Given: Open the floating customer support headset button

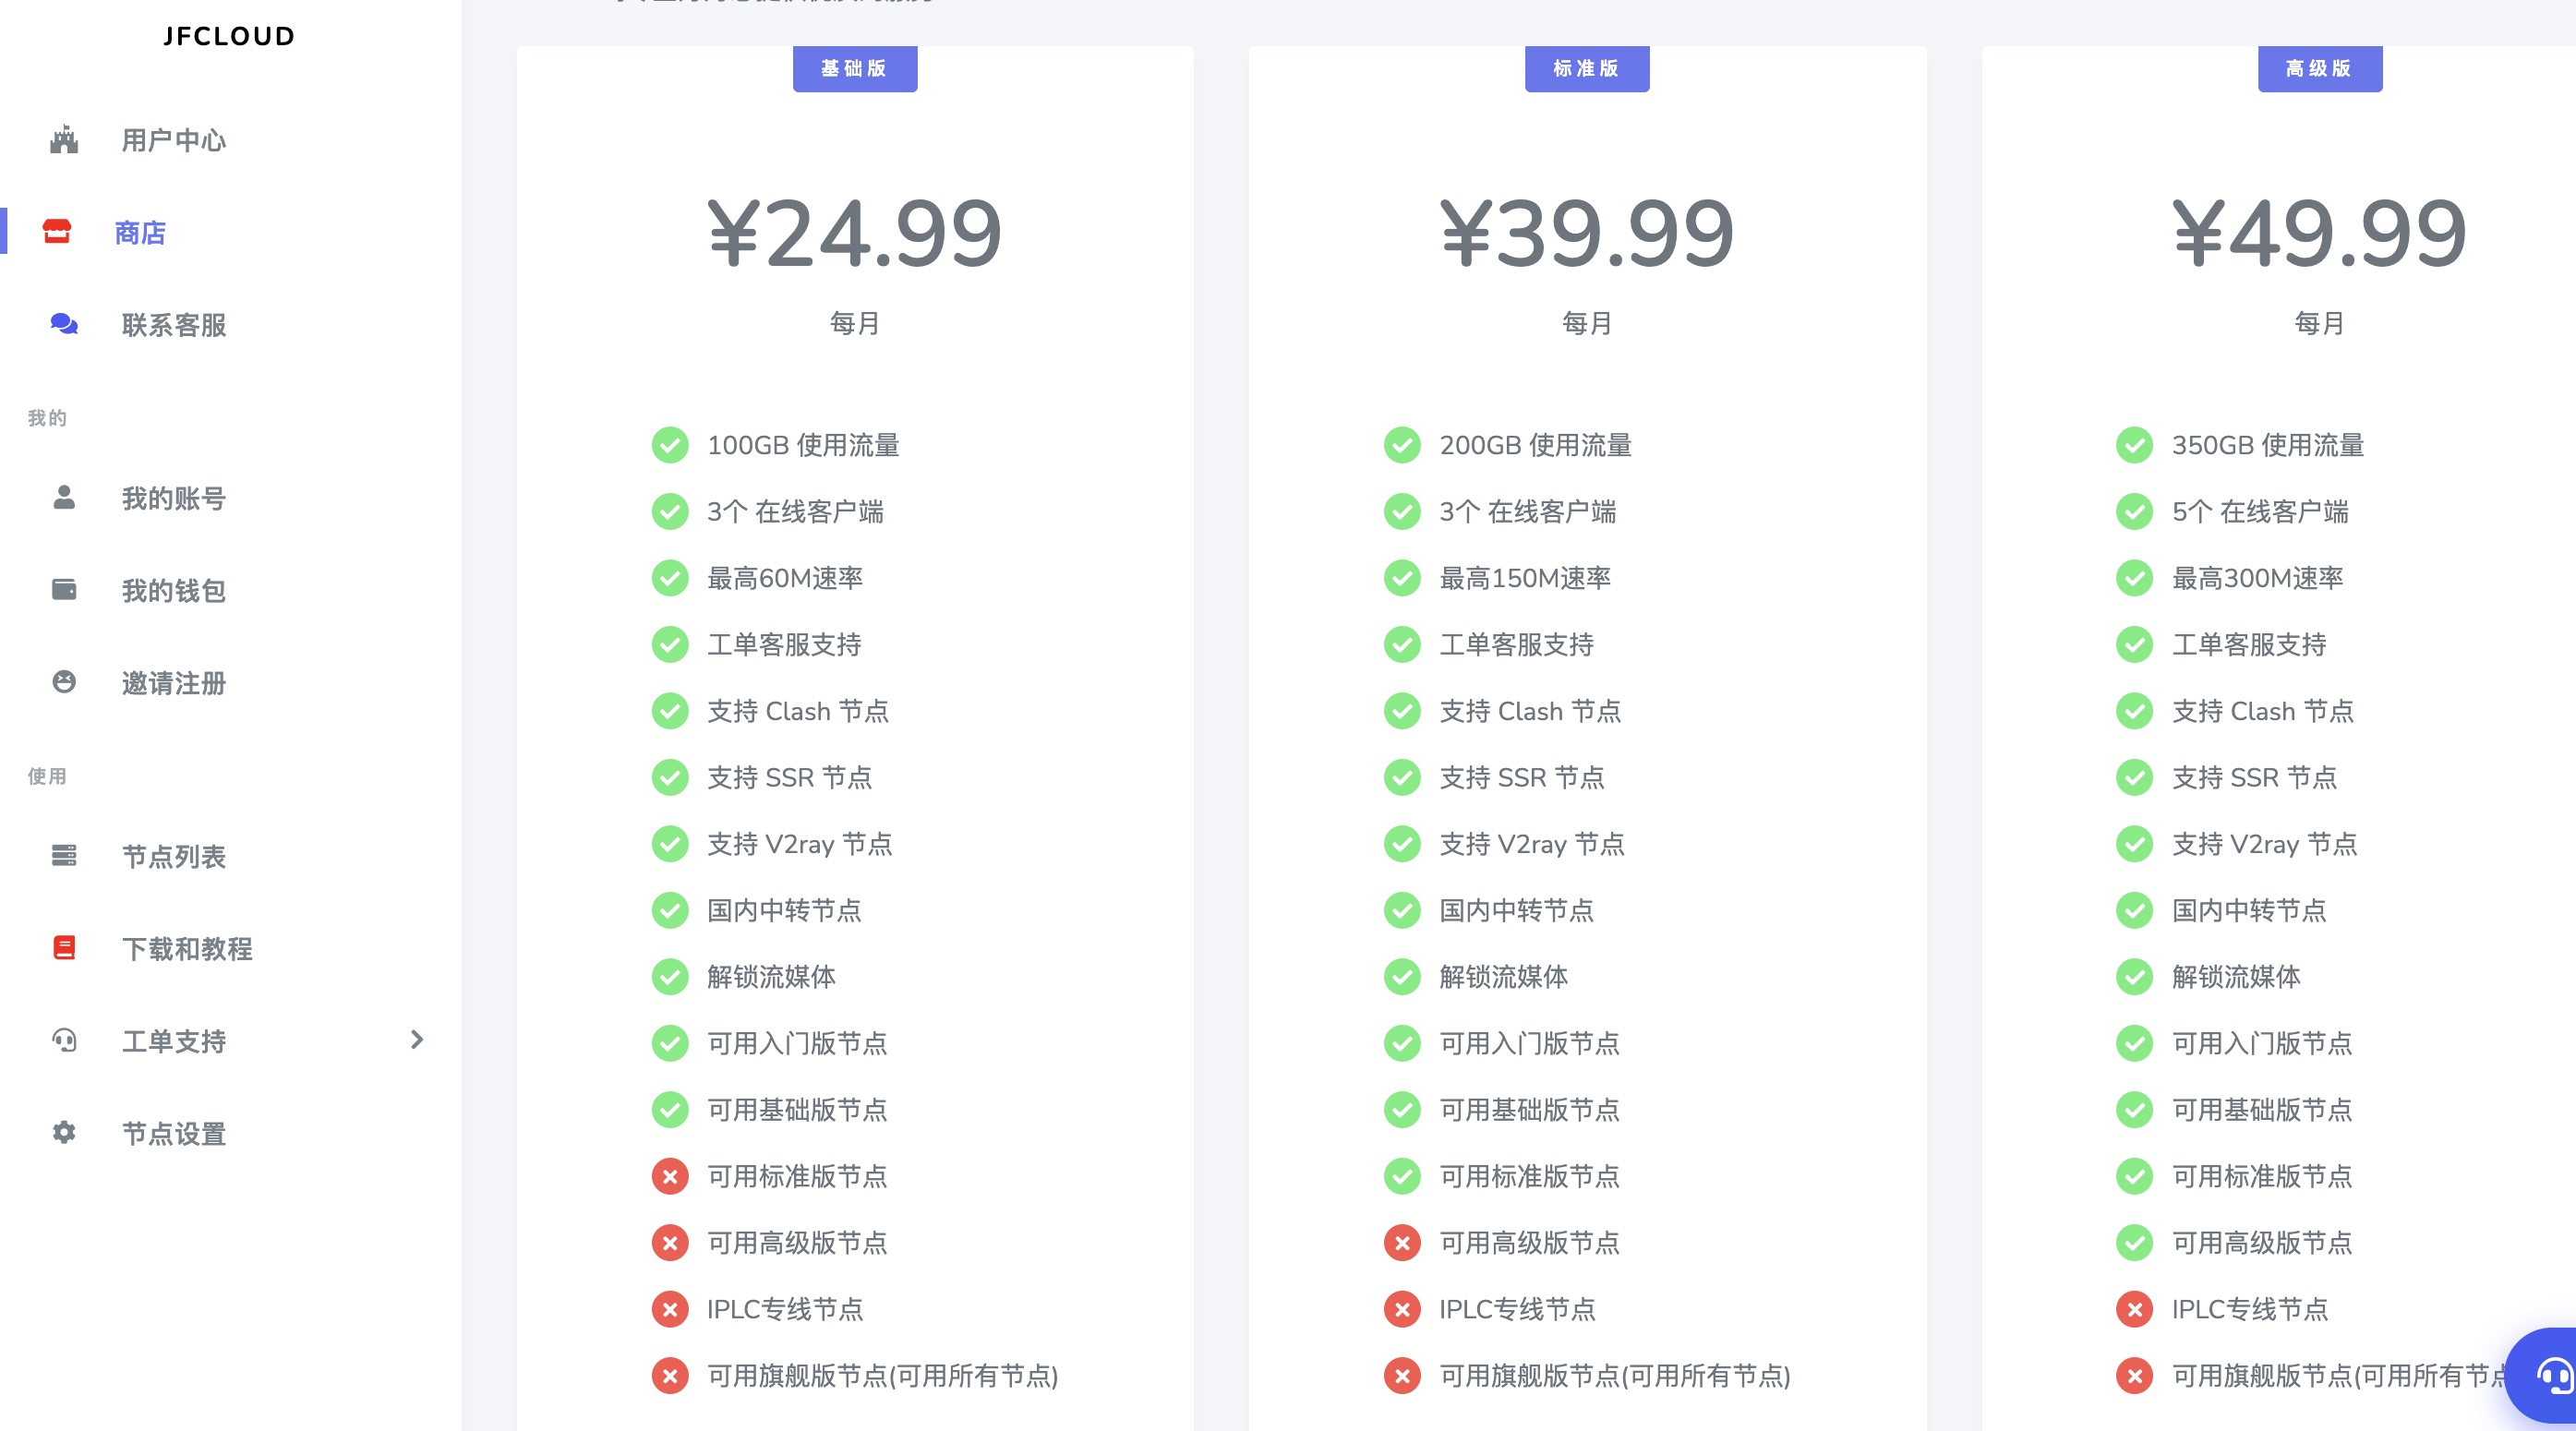Looking at the screenshot, I should (x=2546, y=1376).
